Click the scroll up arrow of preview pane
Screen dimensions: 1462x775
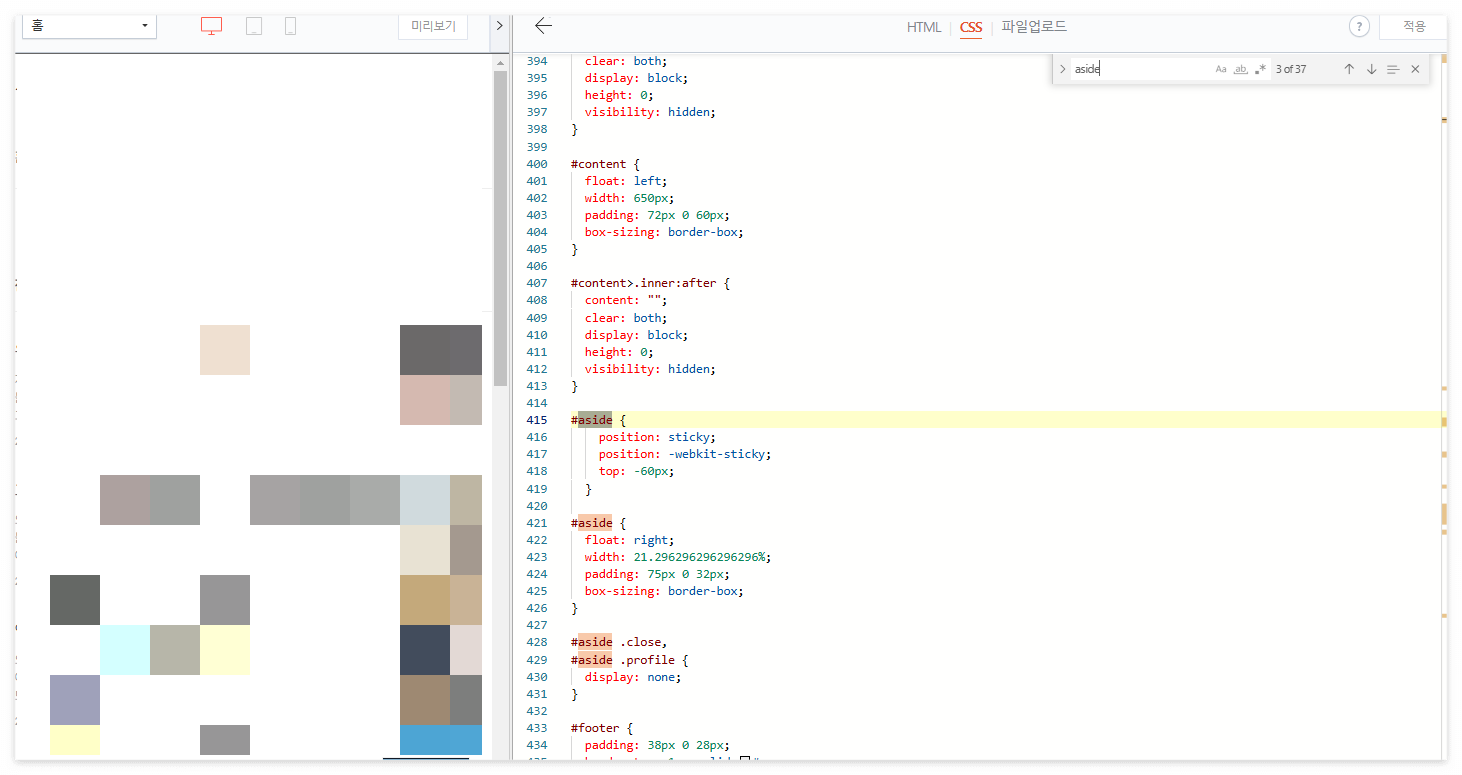point(501,63)
